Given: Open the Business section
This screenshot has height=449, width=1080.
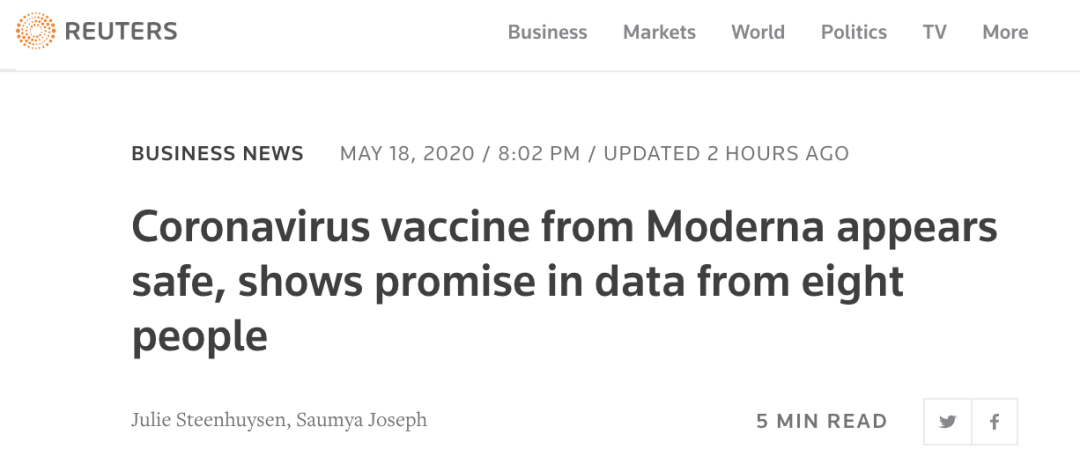Looking at the screenshot, I should tap(547, 32).
